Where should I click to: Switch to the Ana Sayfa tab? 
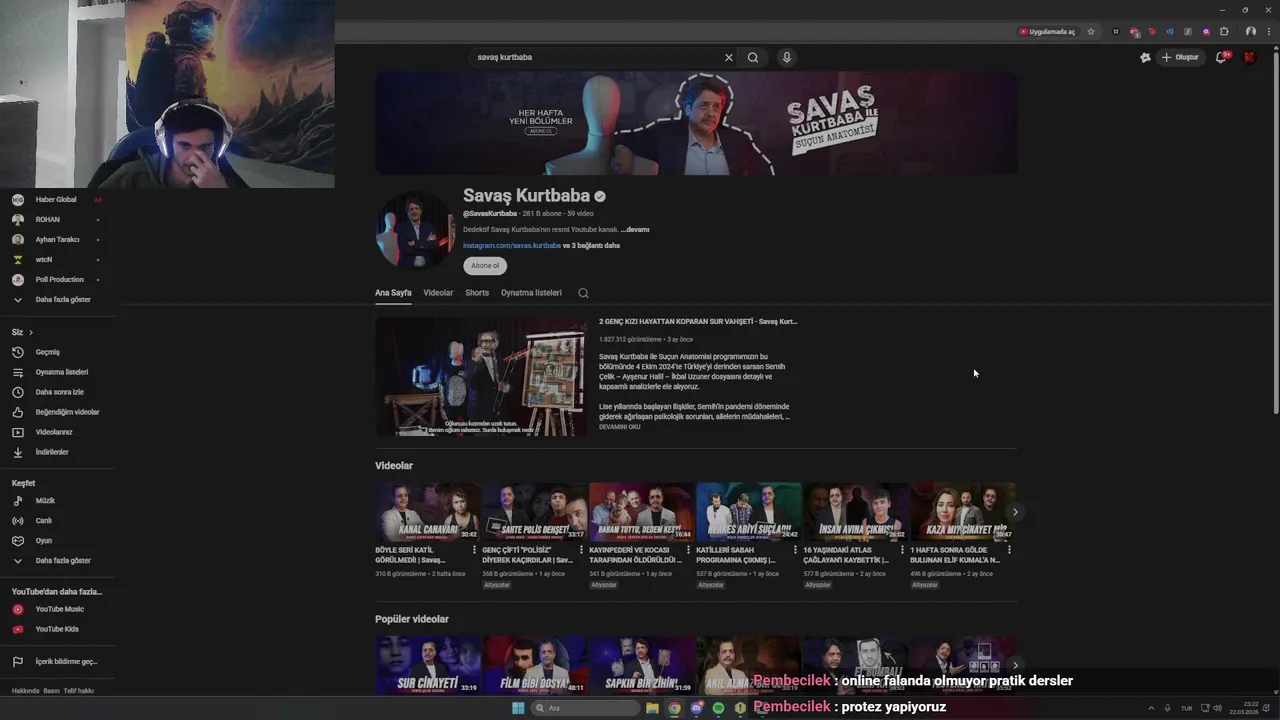(x=393, y=293)
